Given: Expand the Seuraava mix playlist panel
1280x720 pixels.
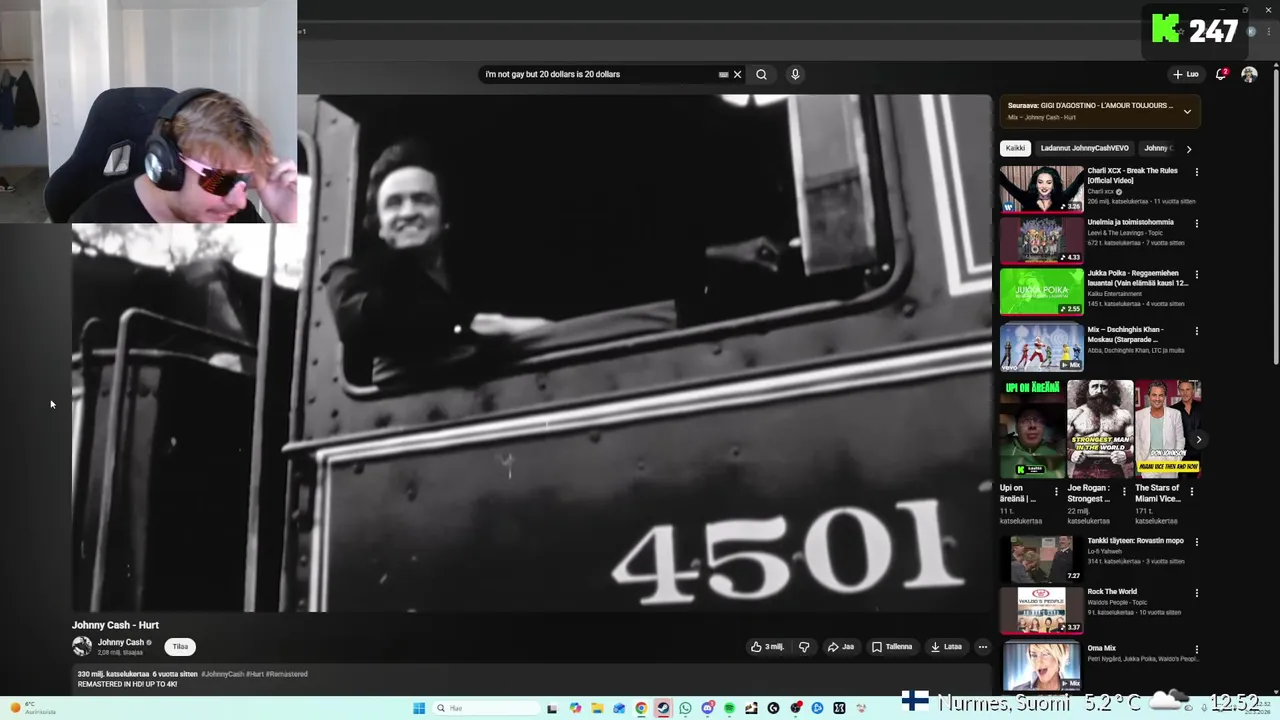Looking at the screenshot, I should [x=1187, y=111].
